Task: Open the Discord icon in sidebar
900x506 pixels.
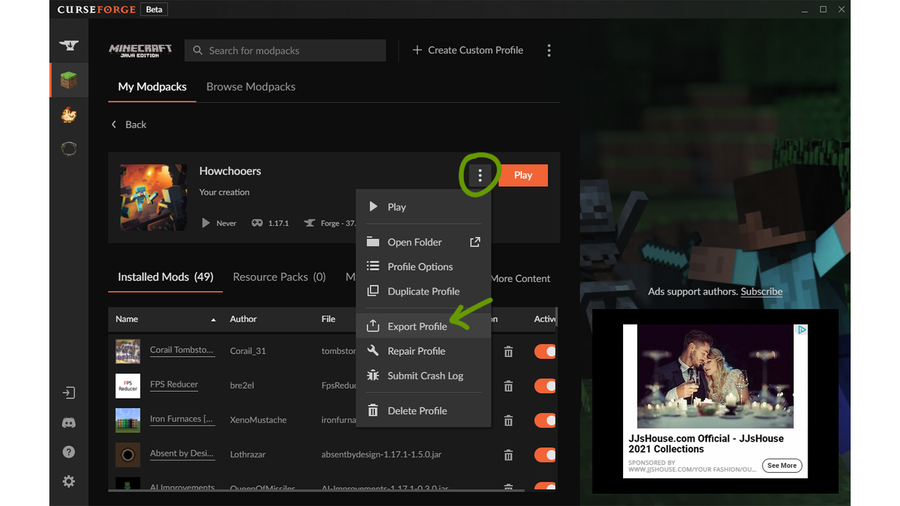Action: [69, 423]
